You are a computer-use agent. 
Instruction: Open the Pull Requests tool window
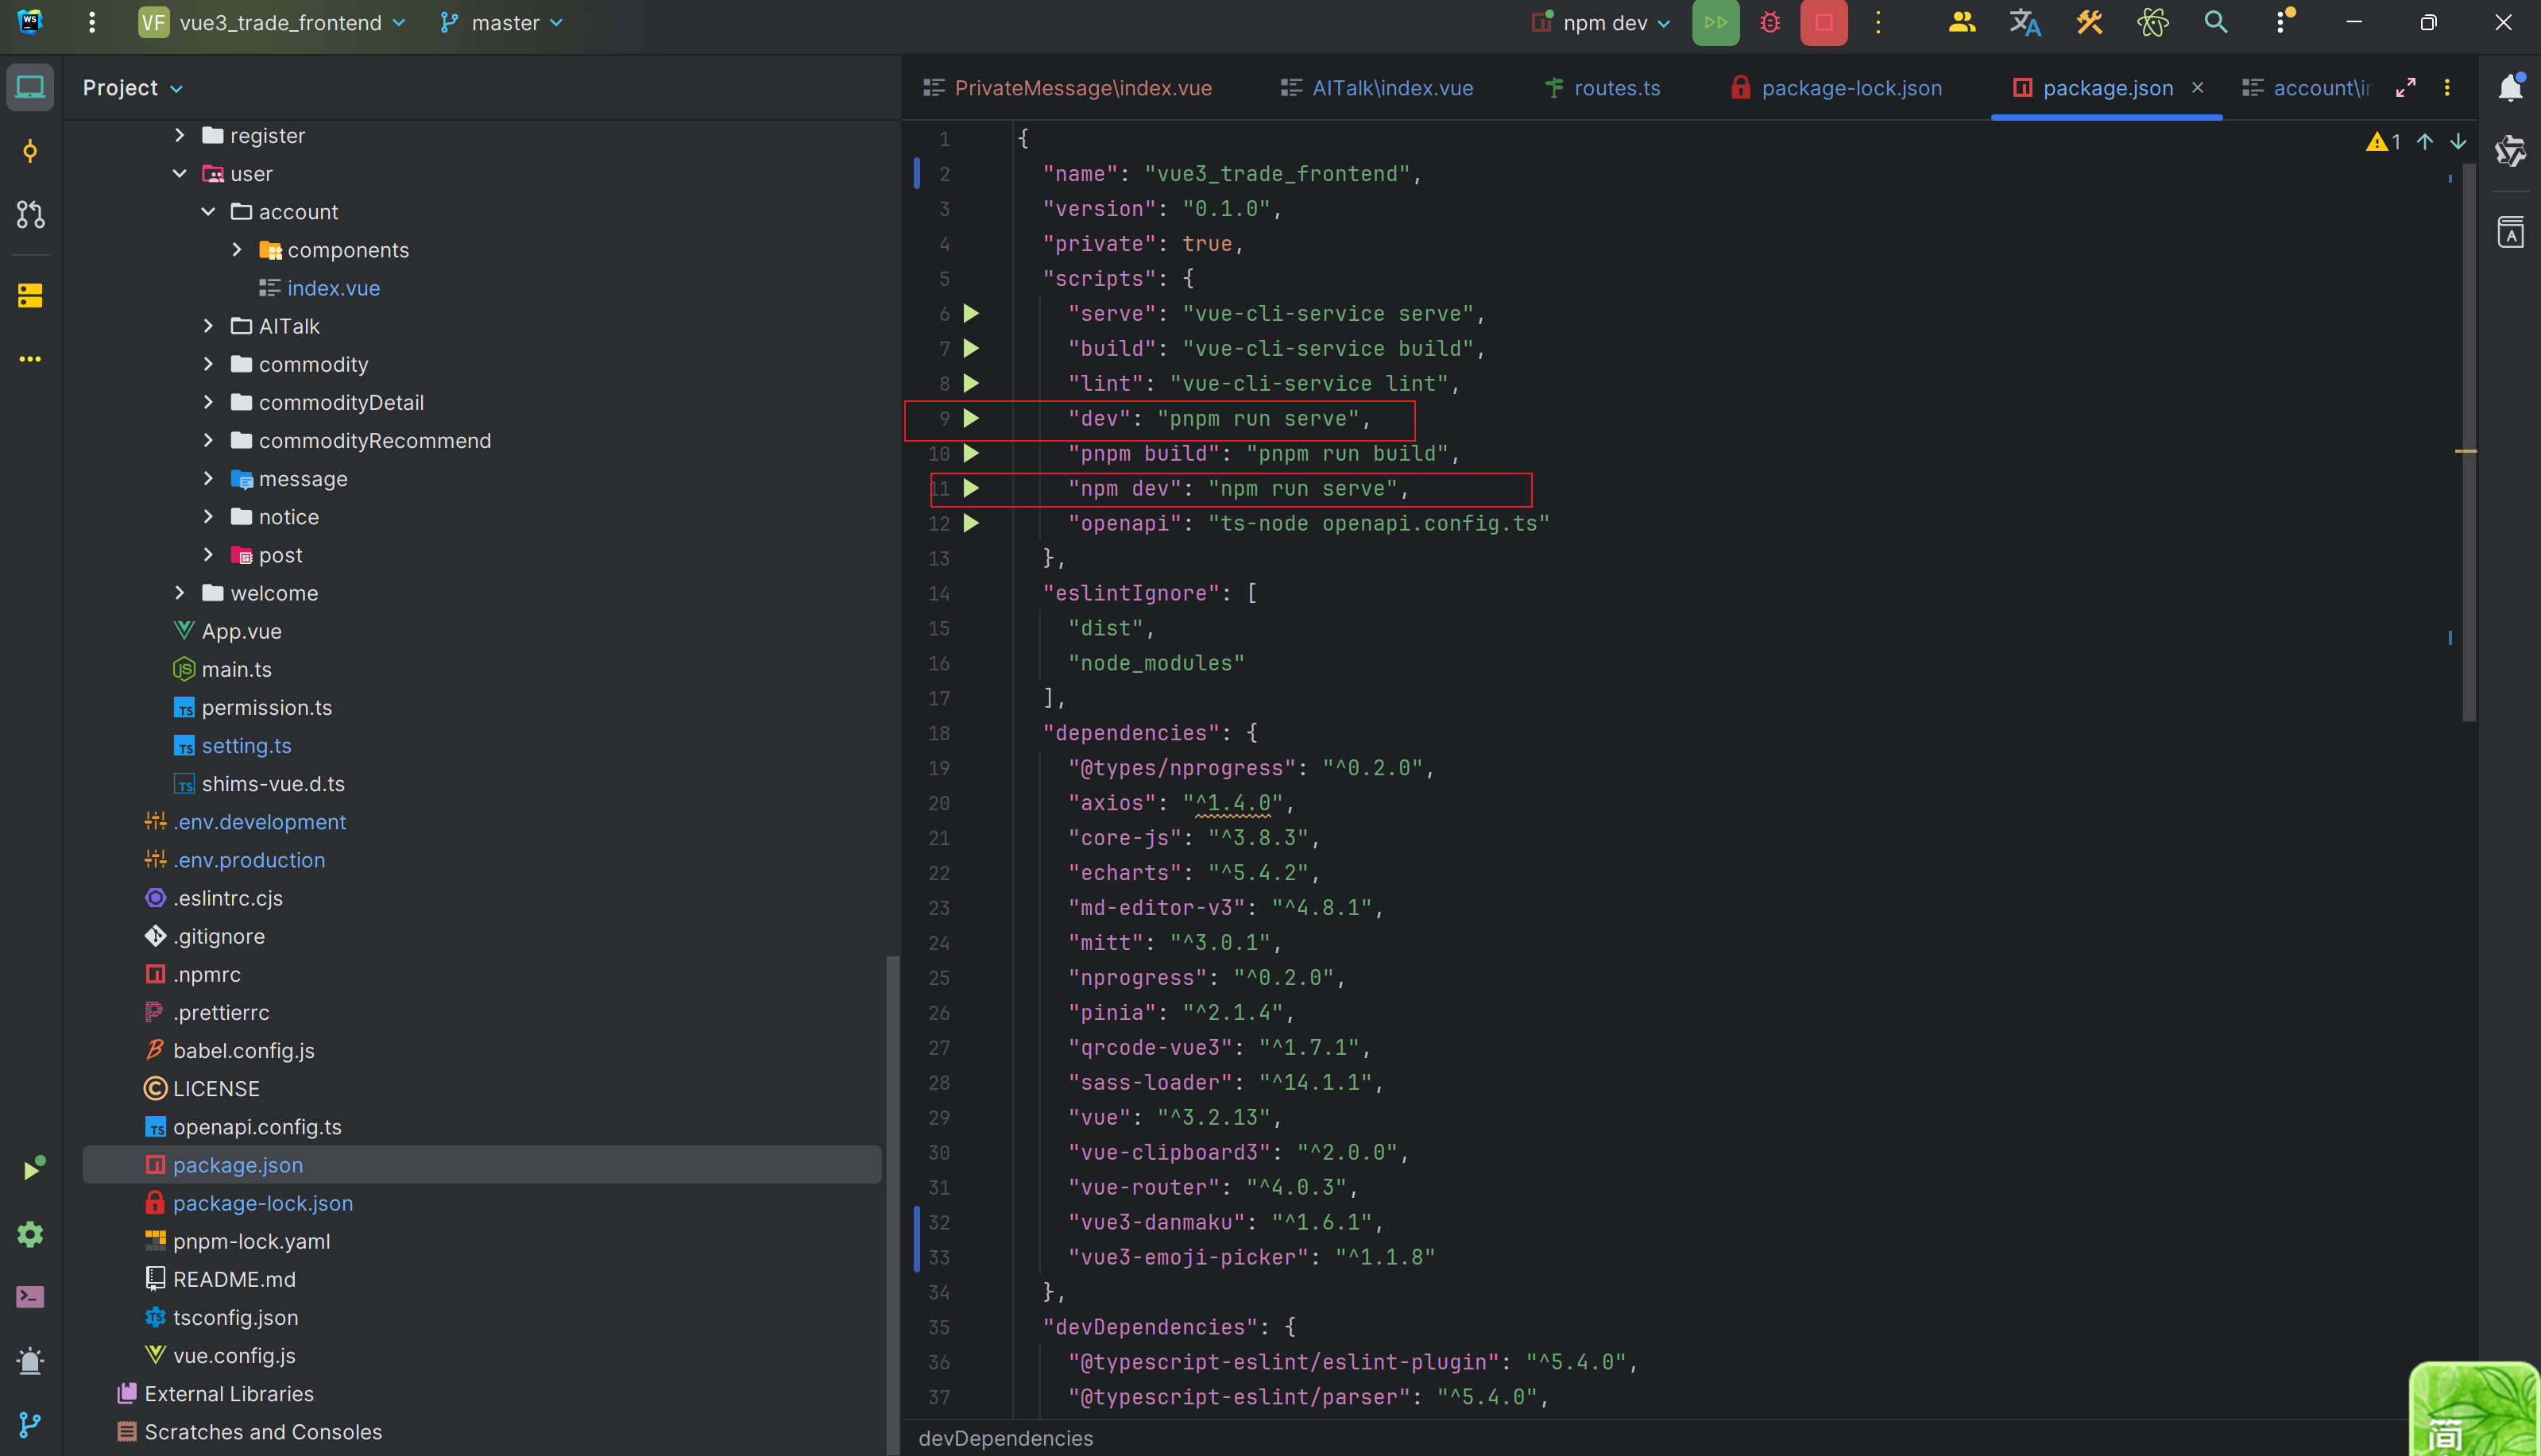point(30,214)
